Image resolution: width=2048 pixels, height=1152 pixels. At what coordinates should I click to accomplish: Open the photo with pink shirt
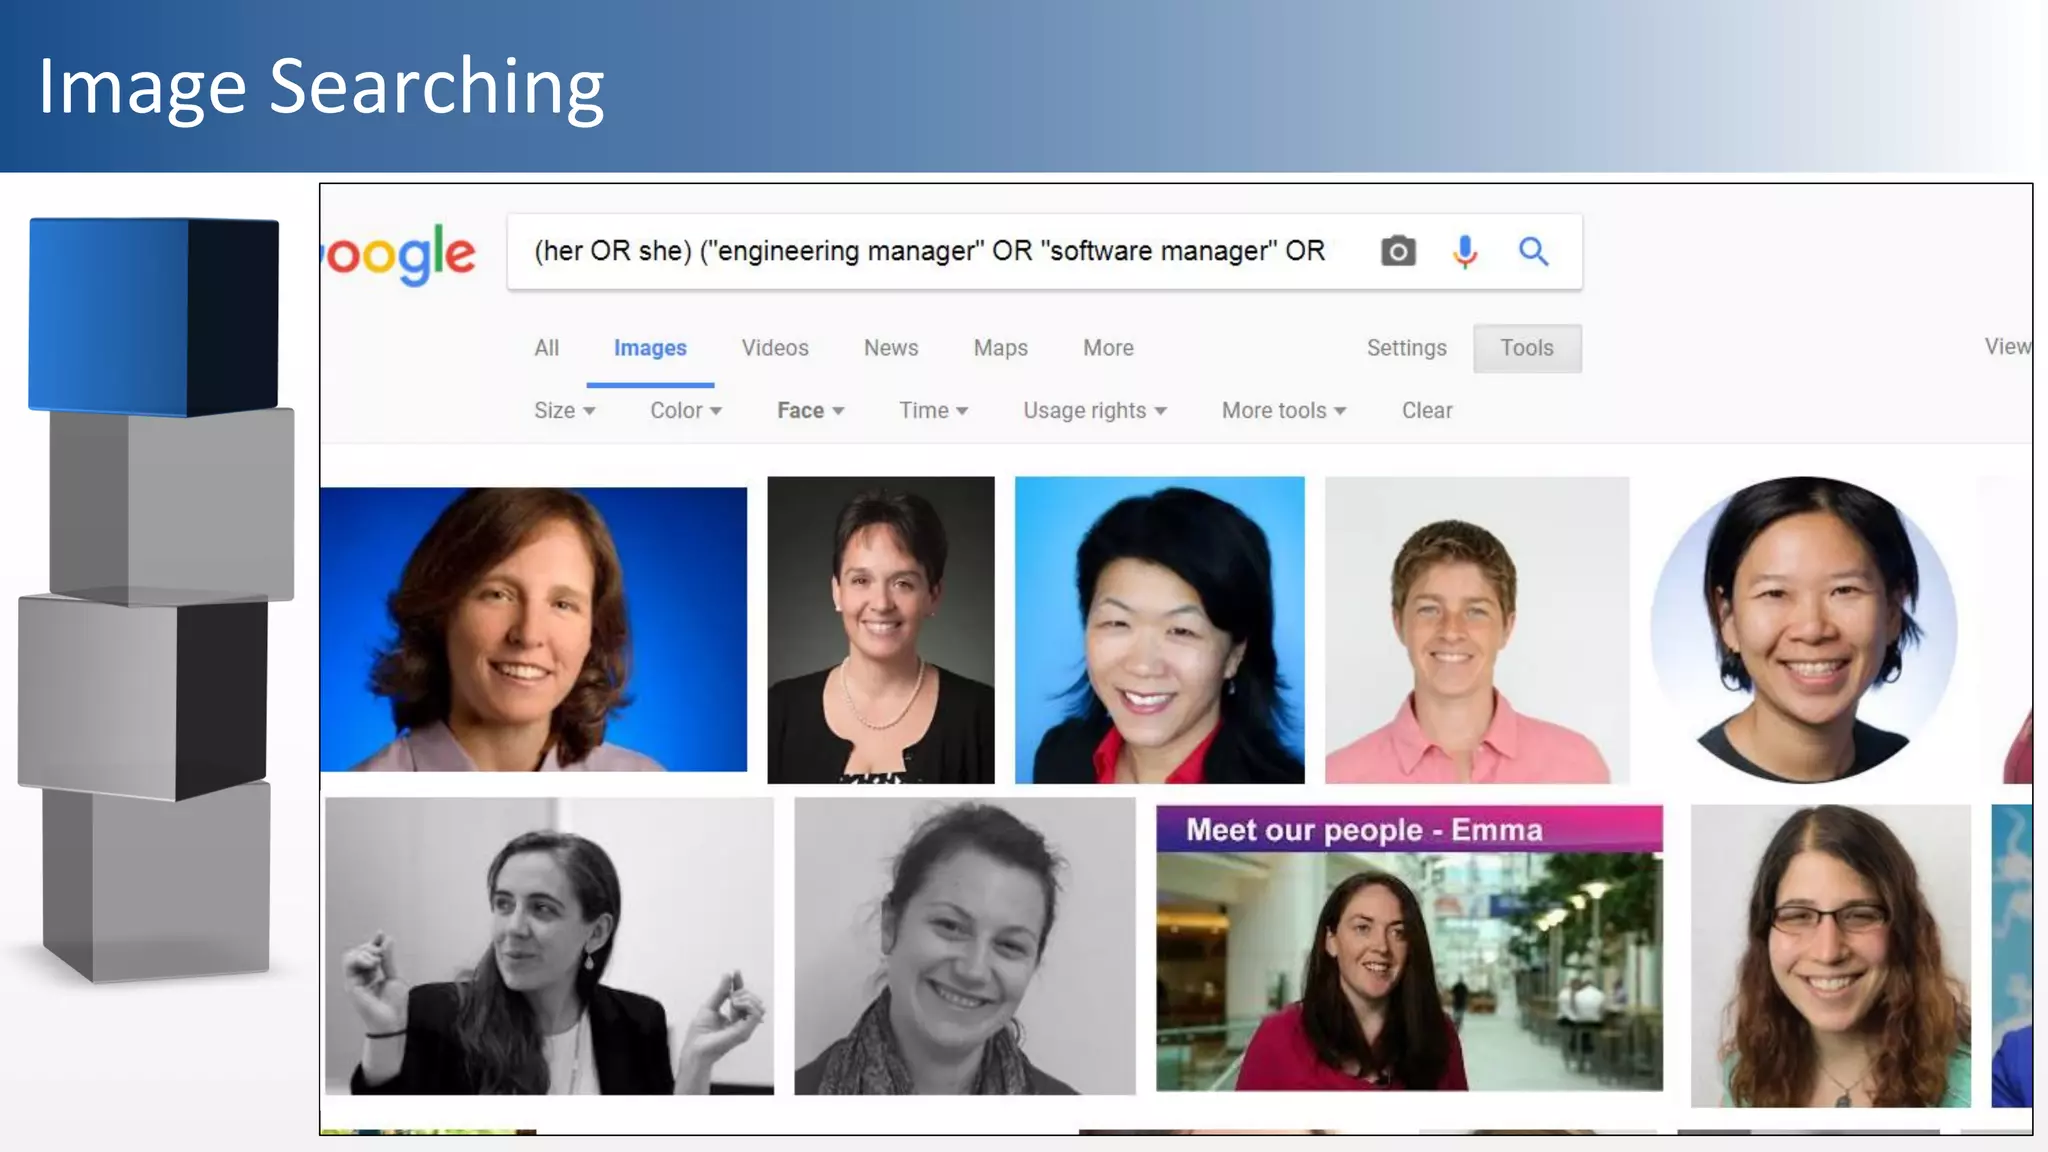pos(1477,630)
